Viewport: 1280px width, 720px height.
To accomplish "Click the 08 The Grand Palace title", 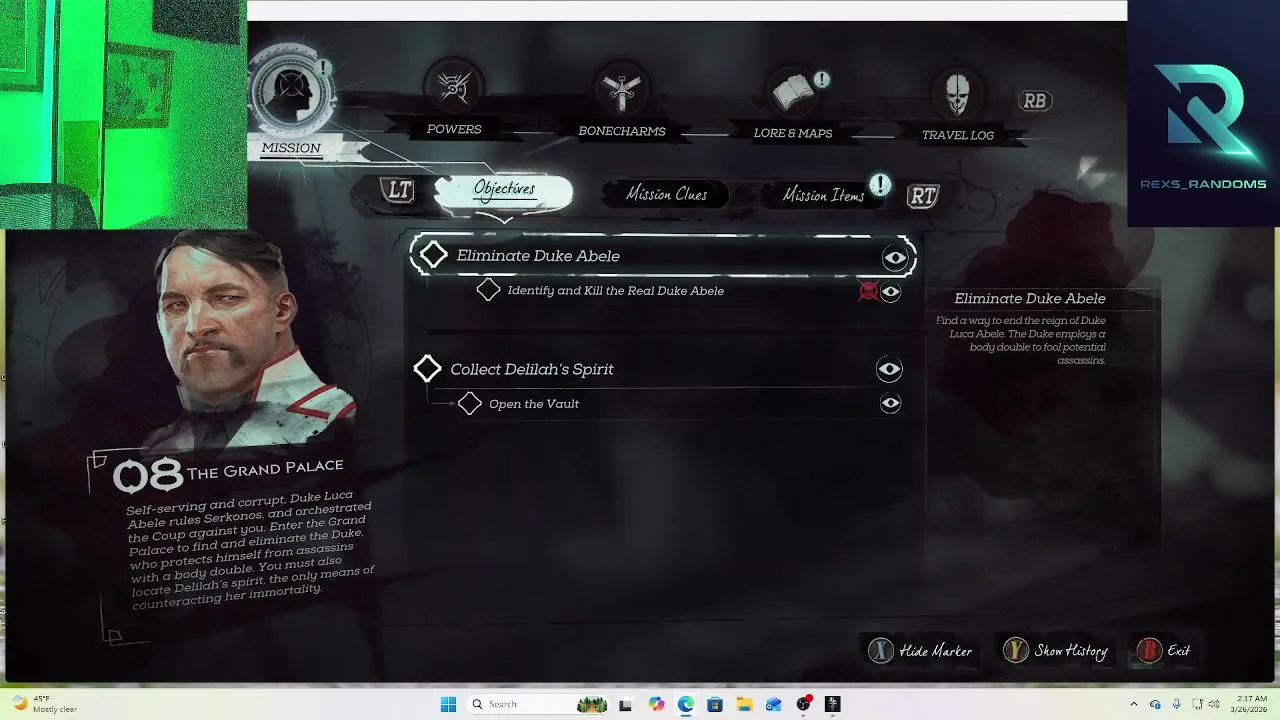I will (228, 474).
